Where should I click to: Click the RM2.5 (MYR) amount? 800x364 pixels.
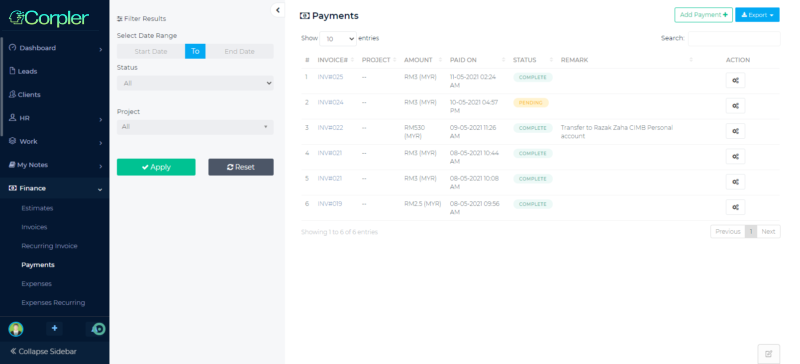pos(422,204)
